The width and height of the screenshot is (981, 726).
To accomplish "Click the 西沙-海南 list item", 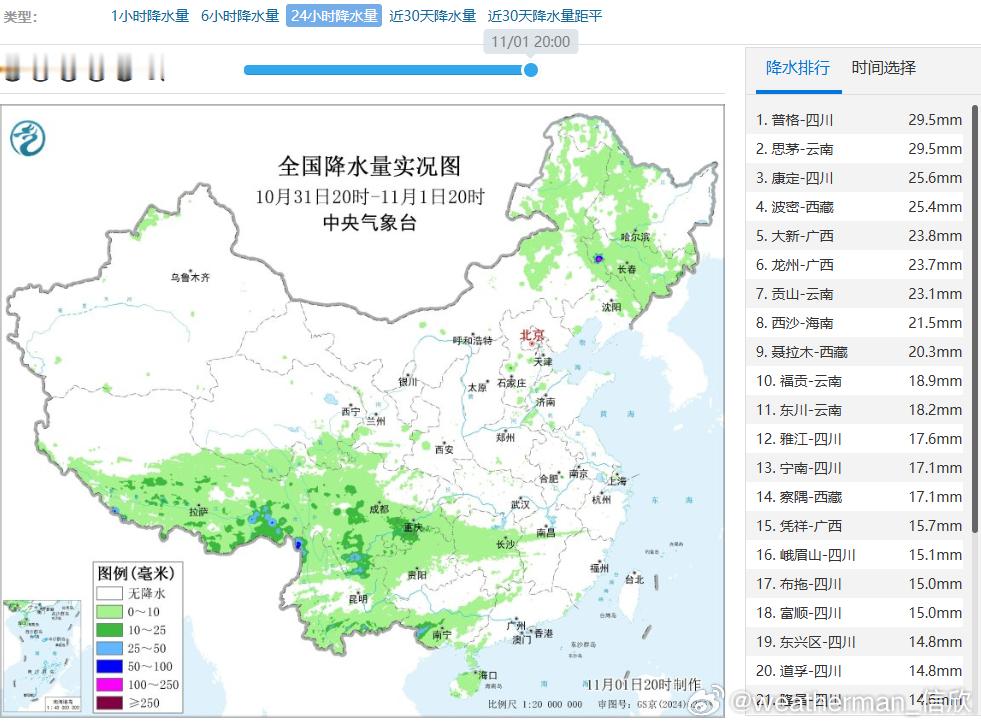I will coord(855,322).
